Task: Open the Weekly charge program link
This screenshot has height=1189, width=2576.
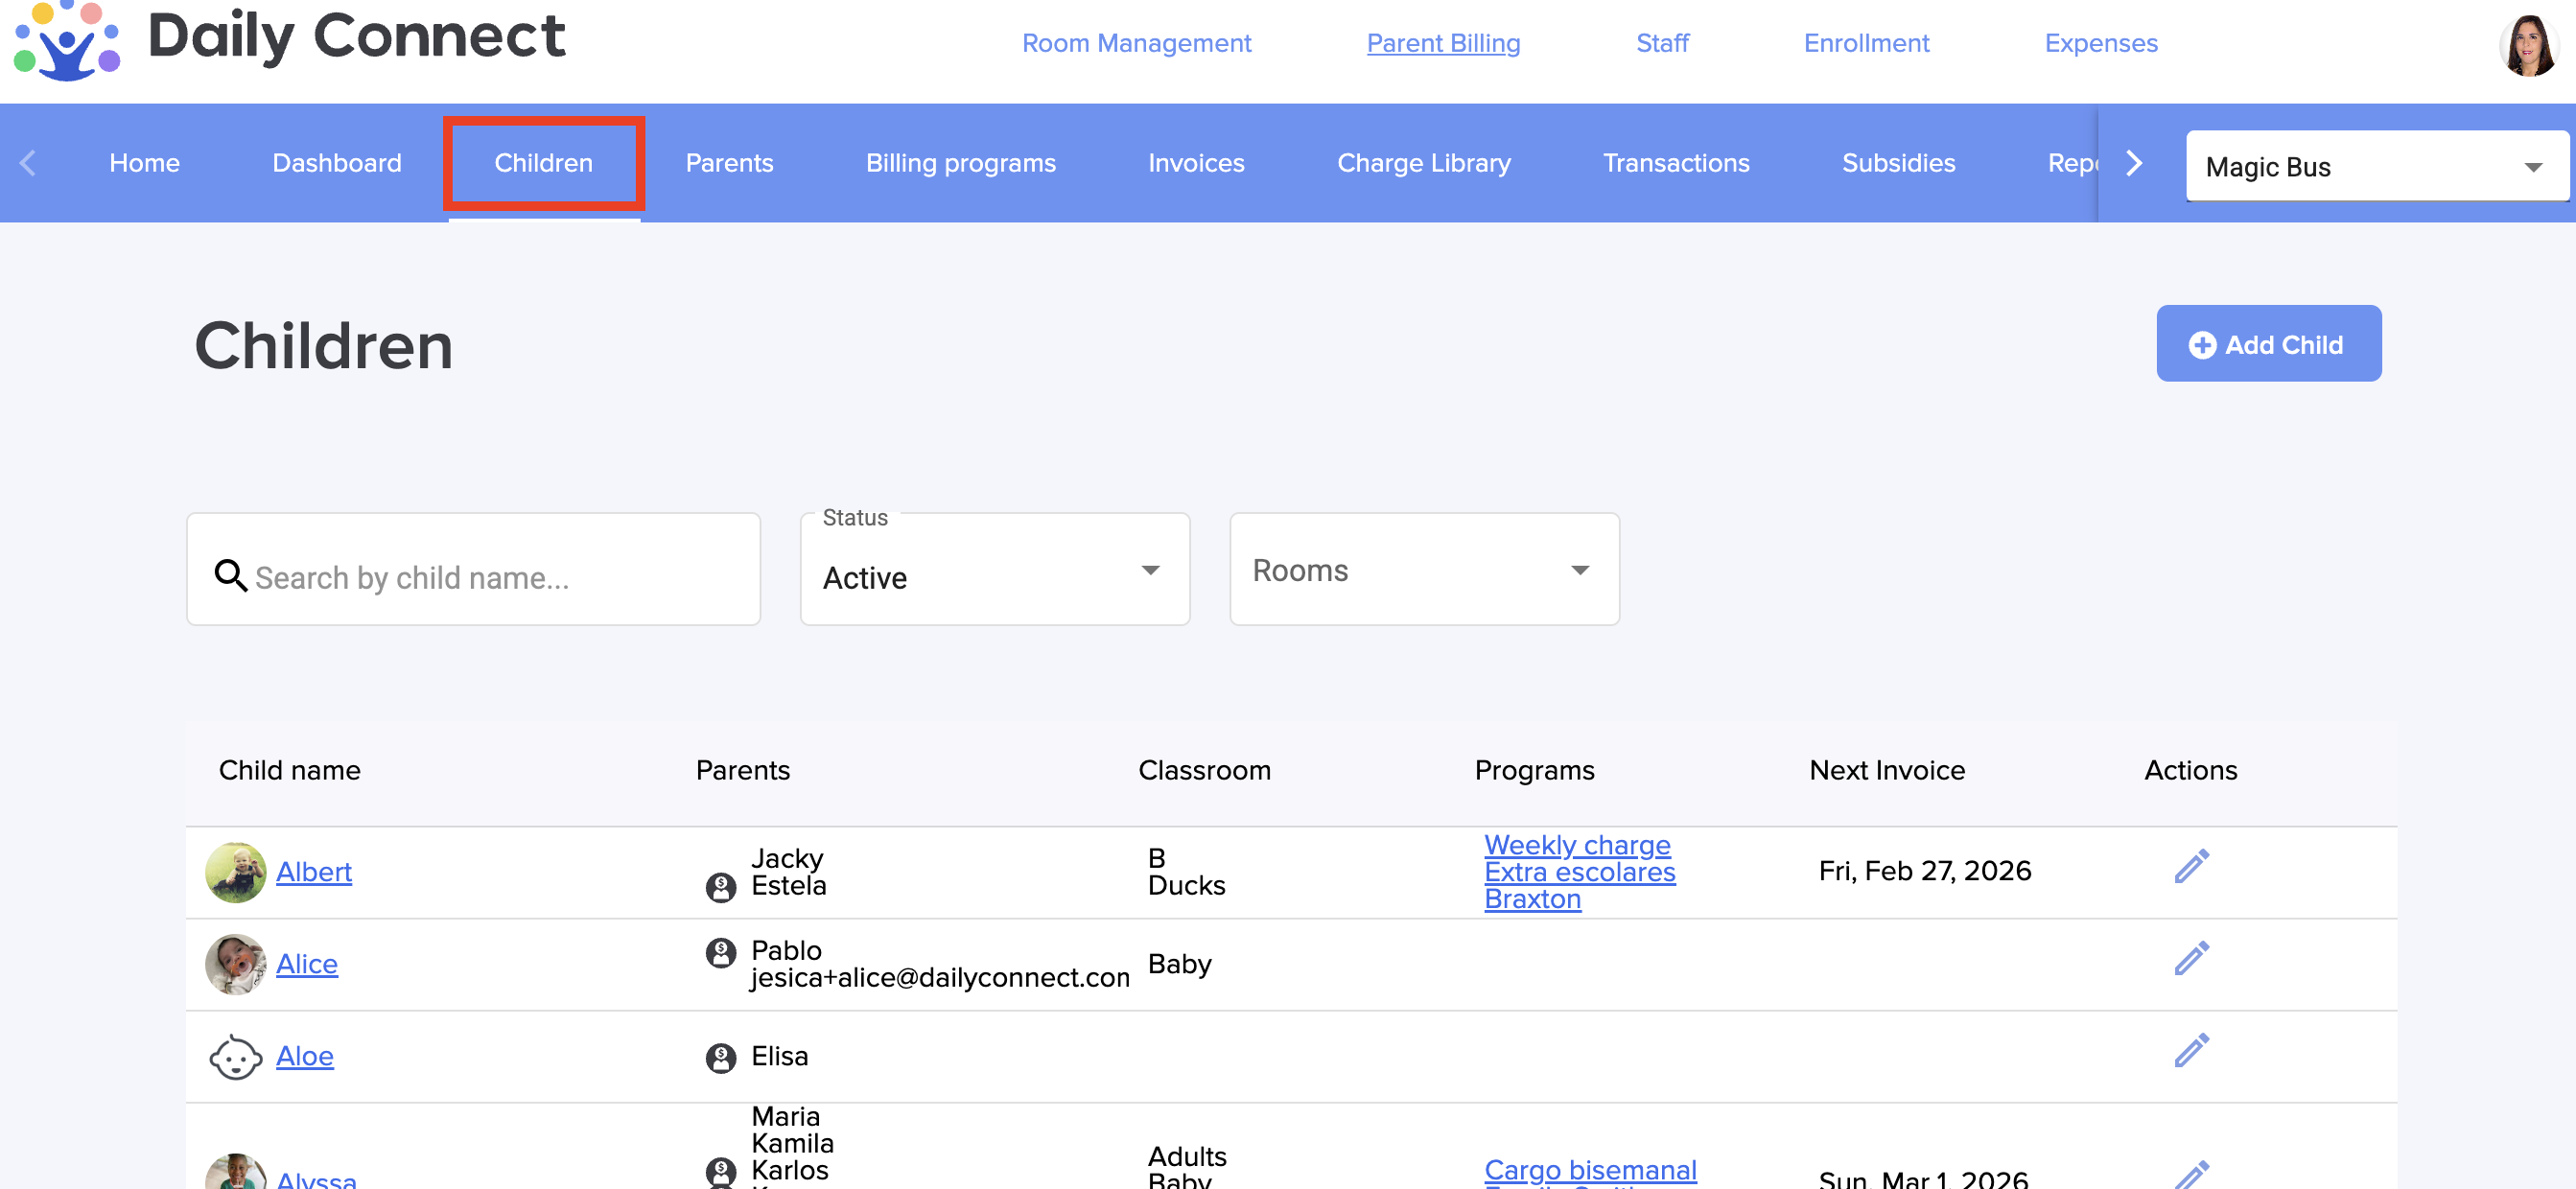Action: click(x=1576, y=845)
